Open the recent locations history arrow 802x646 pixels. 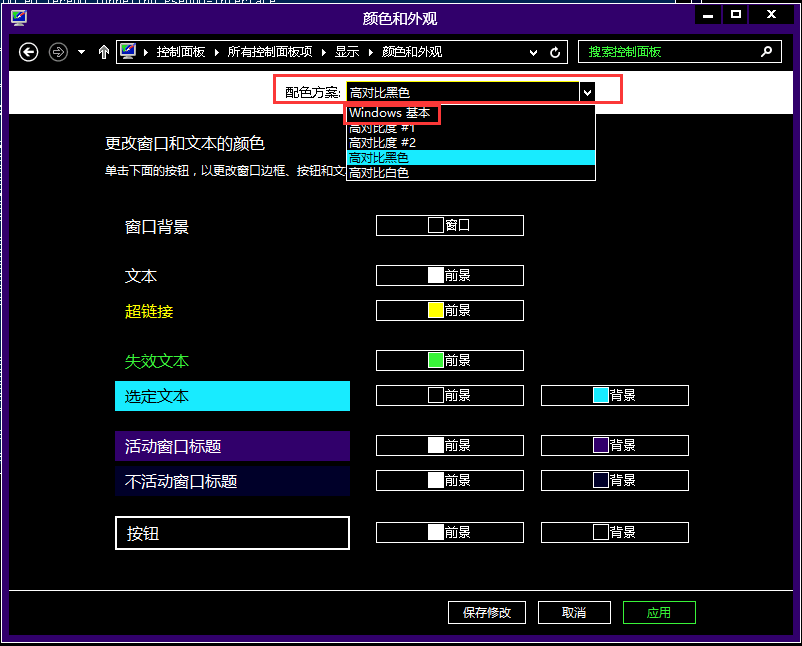81,52
